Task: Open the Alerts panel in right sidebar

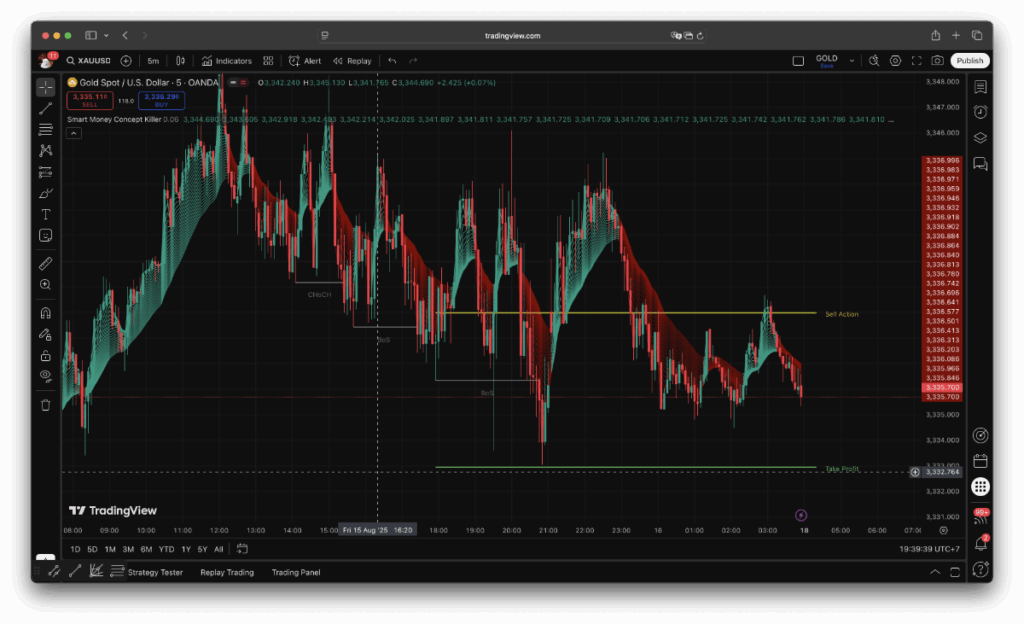Action: point(980,111)
